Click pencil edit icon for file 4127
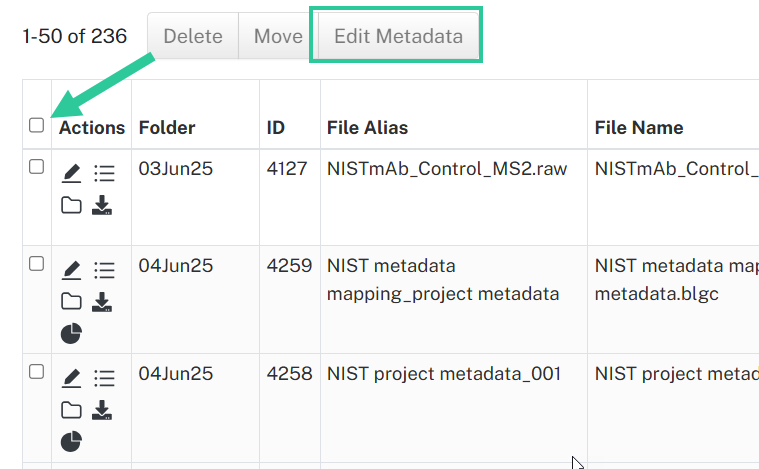 click(x=71, y=173)
